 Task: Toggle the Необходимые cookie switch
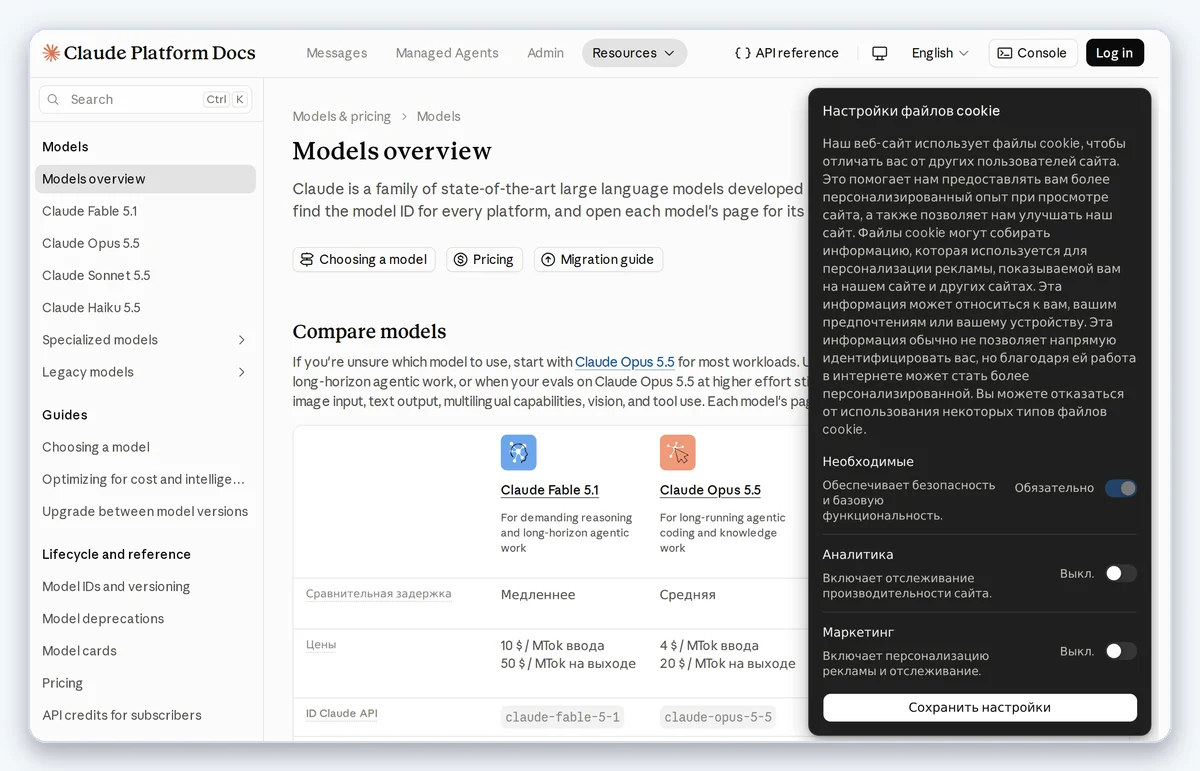1121,488
